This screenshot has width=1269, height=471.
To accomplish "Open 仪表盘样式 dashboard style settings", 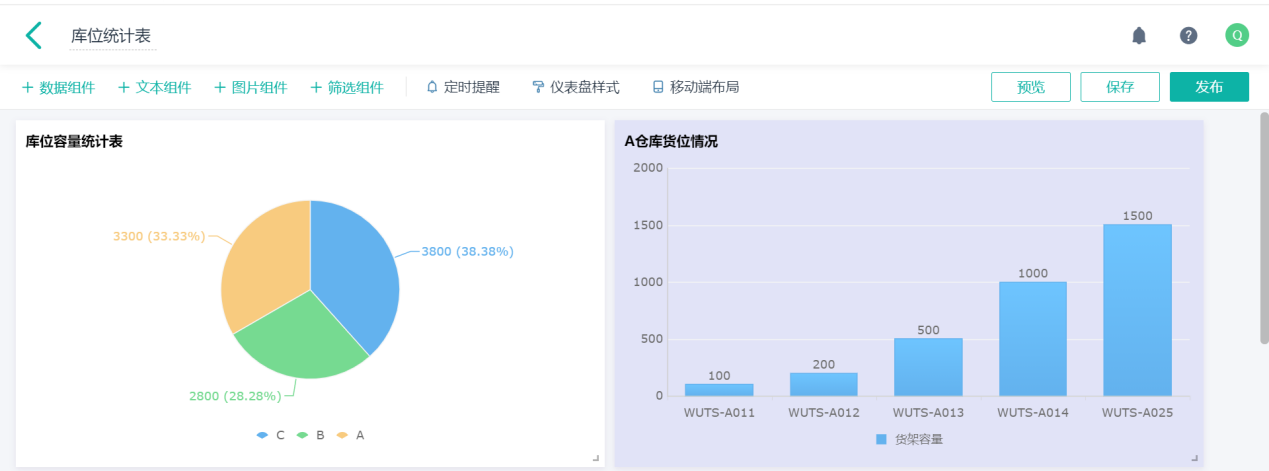I will (x=575, y=87).
